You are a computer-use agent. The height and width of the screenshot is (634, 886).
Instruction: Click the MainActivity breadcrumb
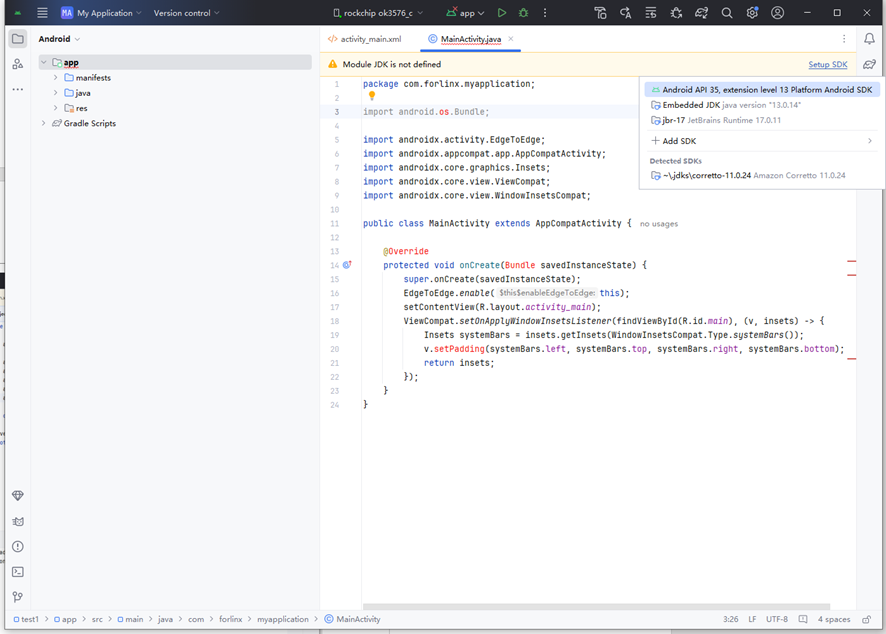coord(353,619)
